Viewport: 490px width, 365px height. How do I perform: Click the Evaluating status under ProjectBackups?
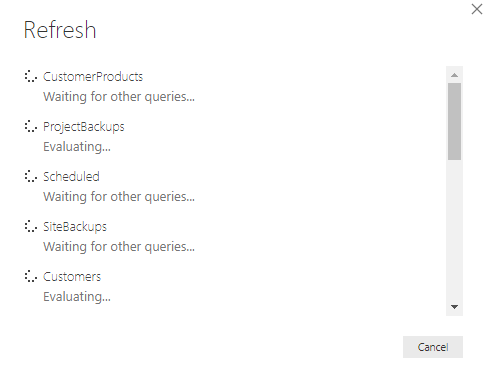77,147
